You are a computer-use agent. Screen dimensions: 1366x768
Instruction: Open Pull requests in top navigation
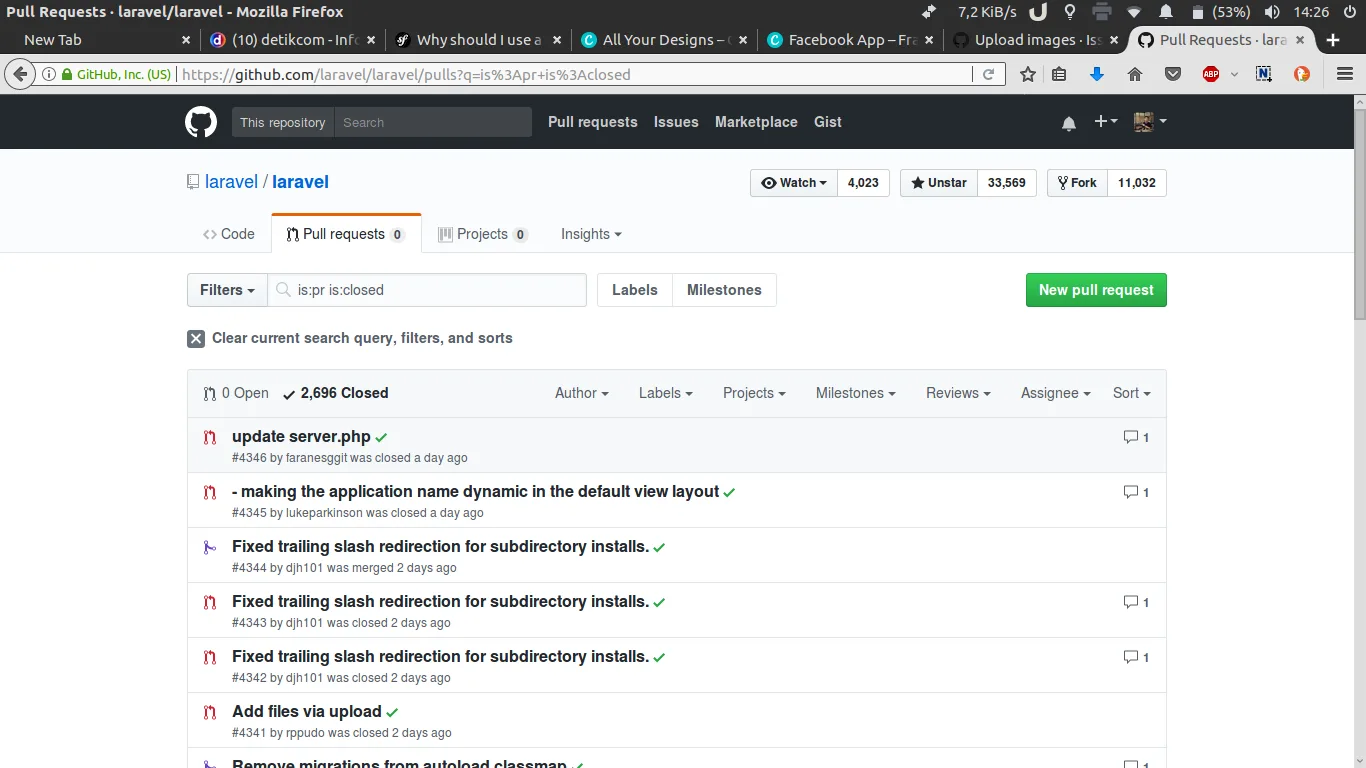point(593,122)
